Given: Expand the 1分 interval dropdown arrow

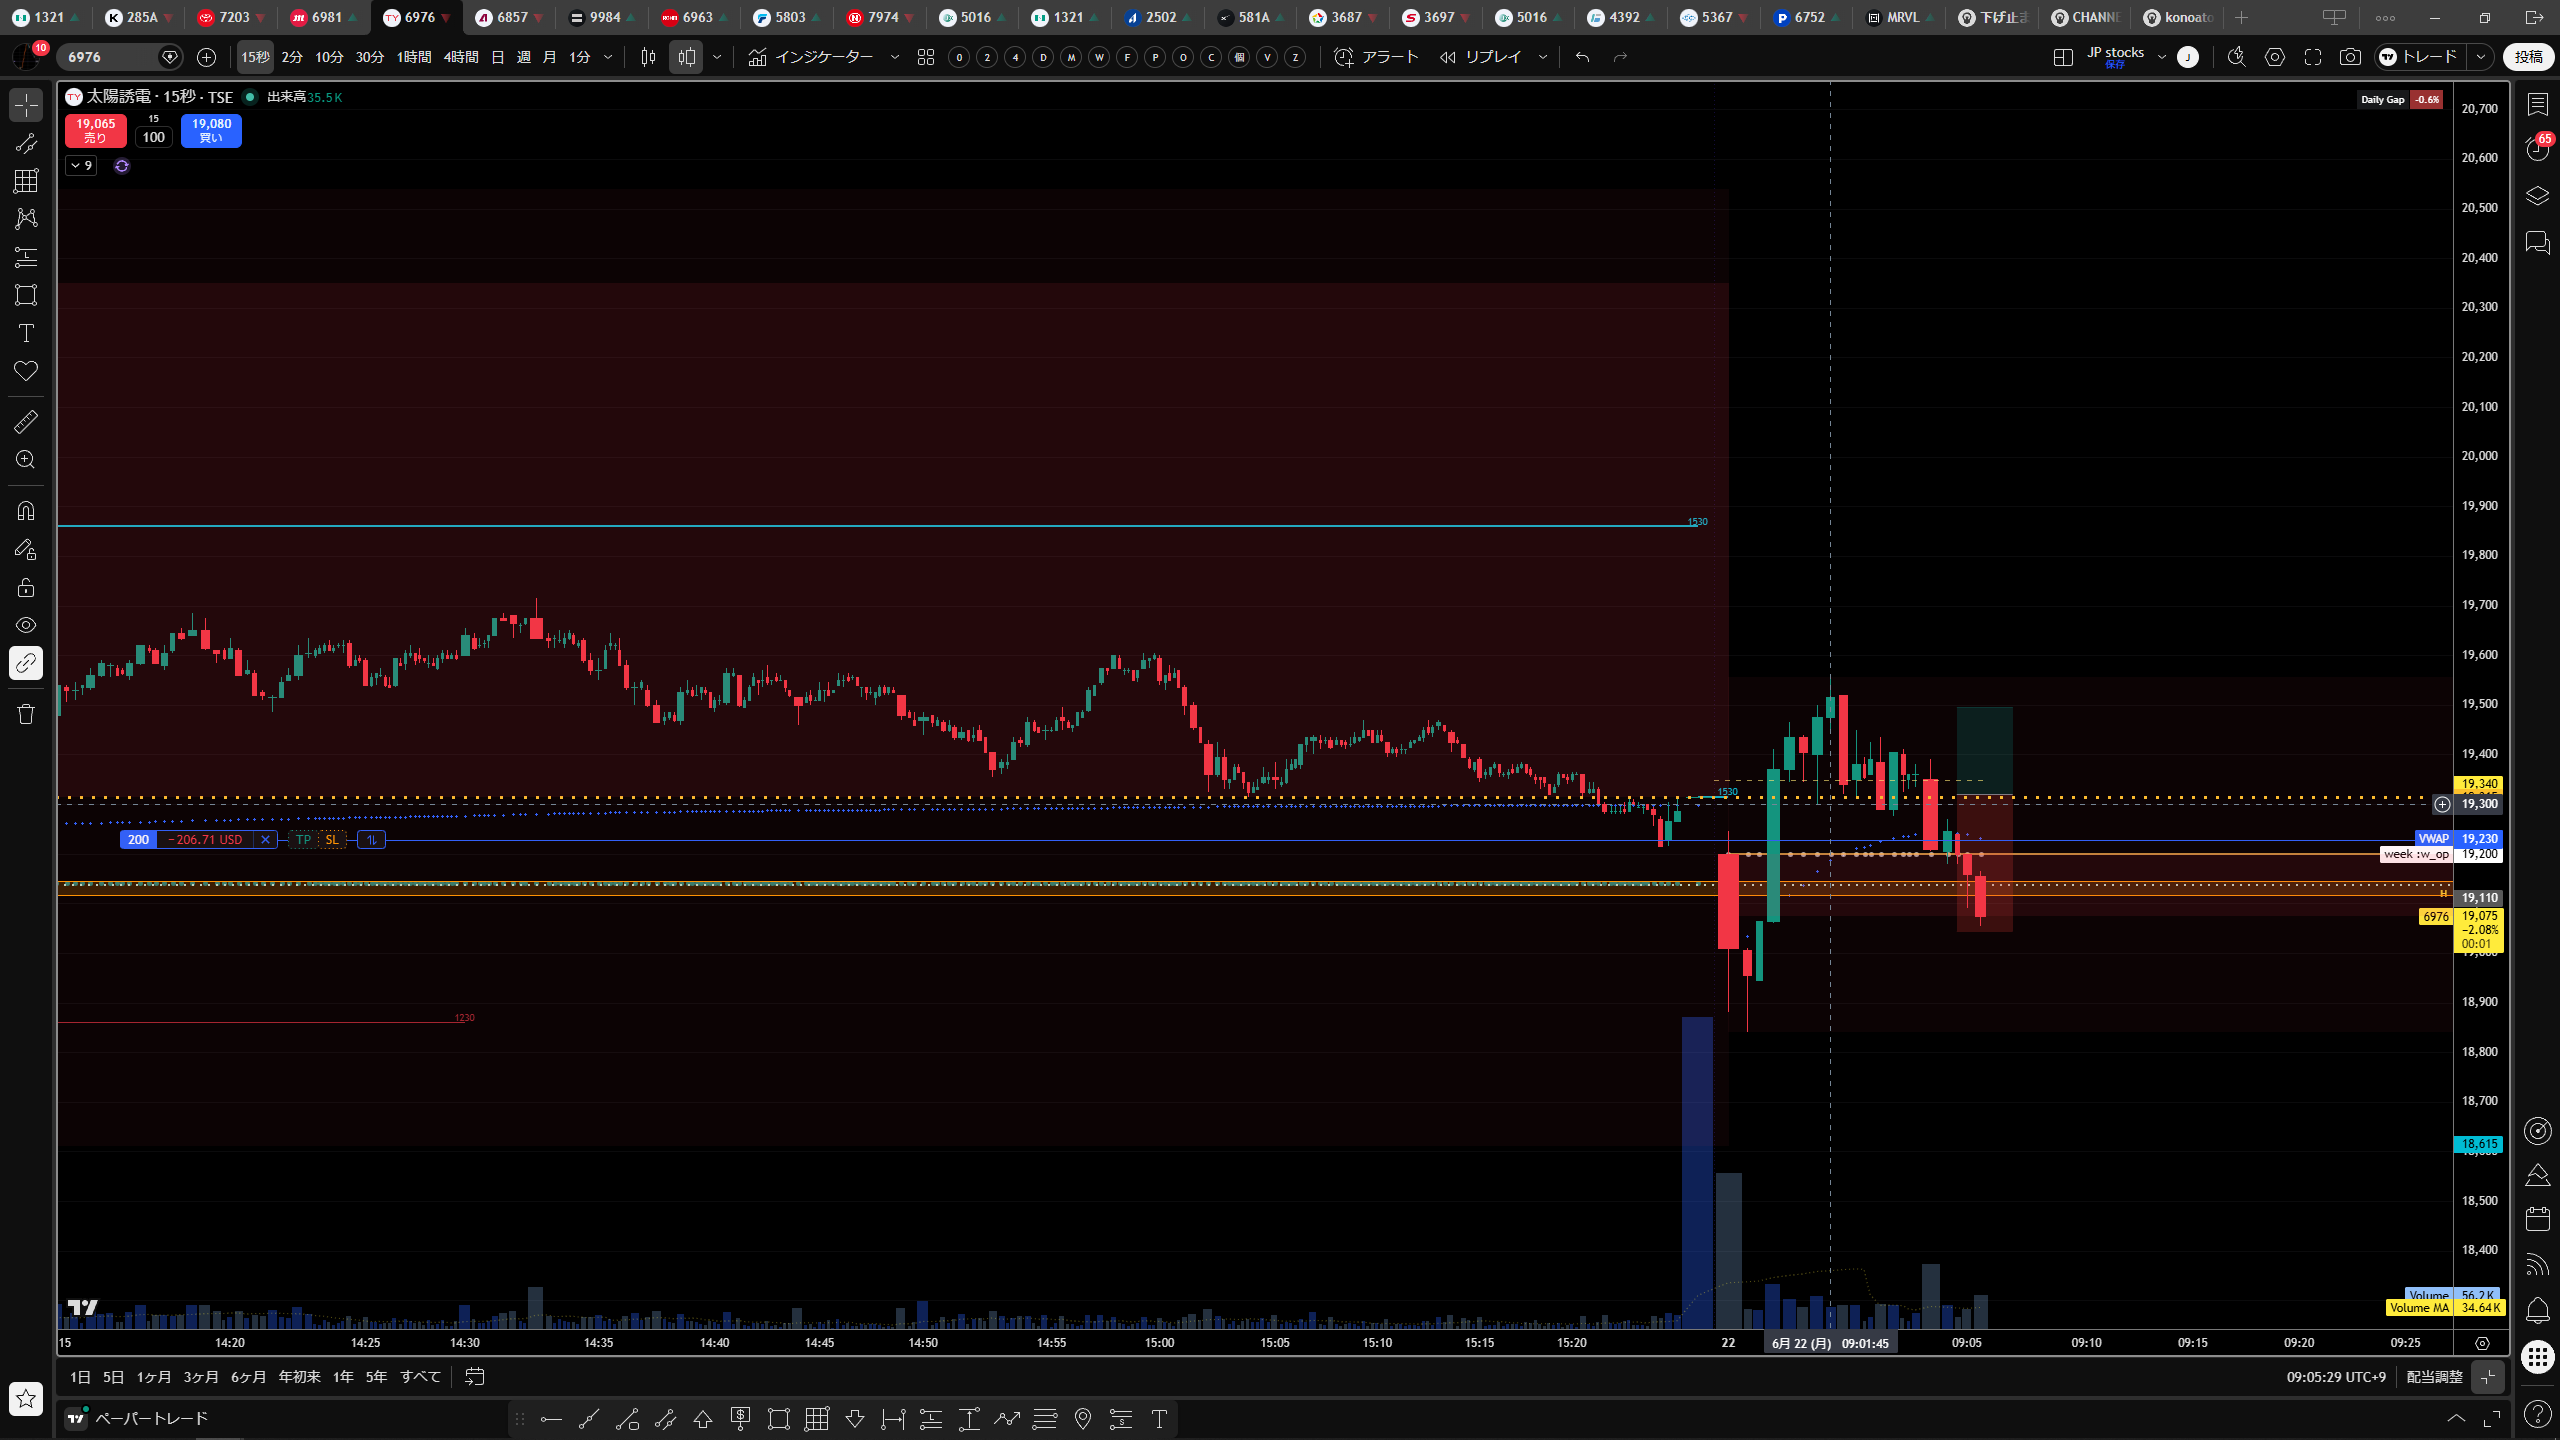Looking at the screenshot, I should click(x=608, y=57).
